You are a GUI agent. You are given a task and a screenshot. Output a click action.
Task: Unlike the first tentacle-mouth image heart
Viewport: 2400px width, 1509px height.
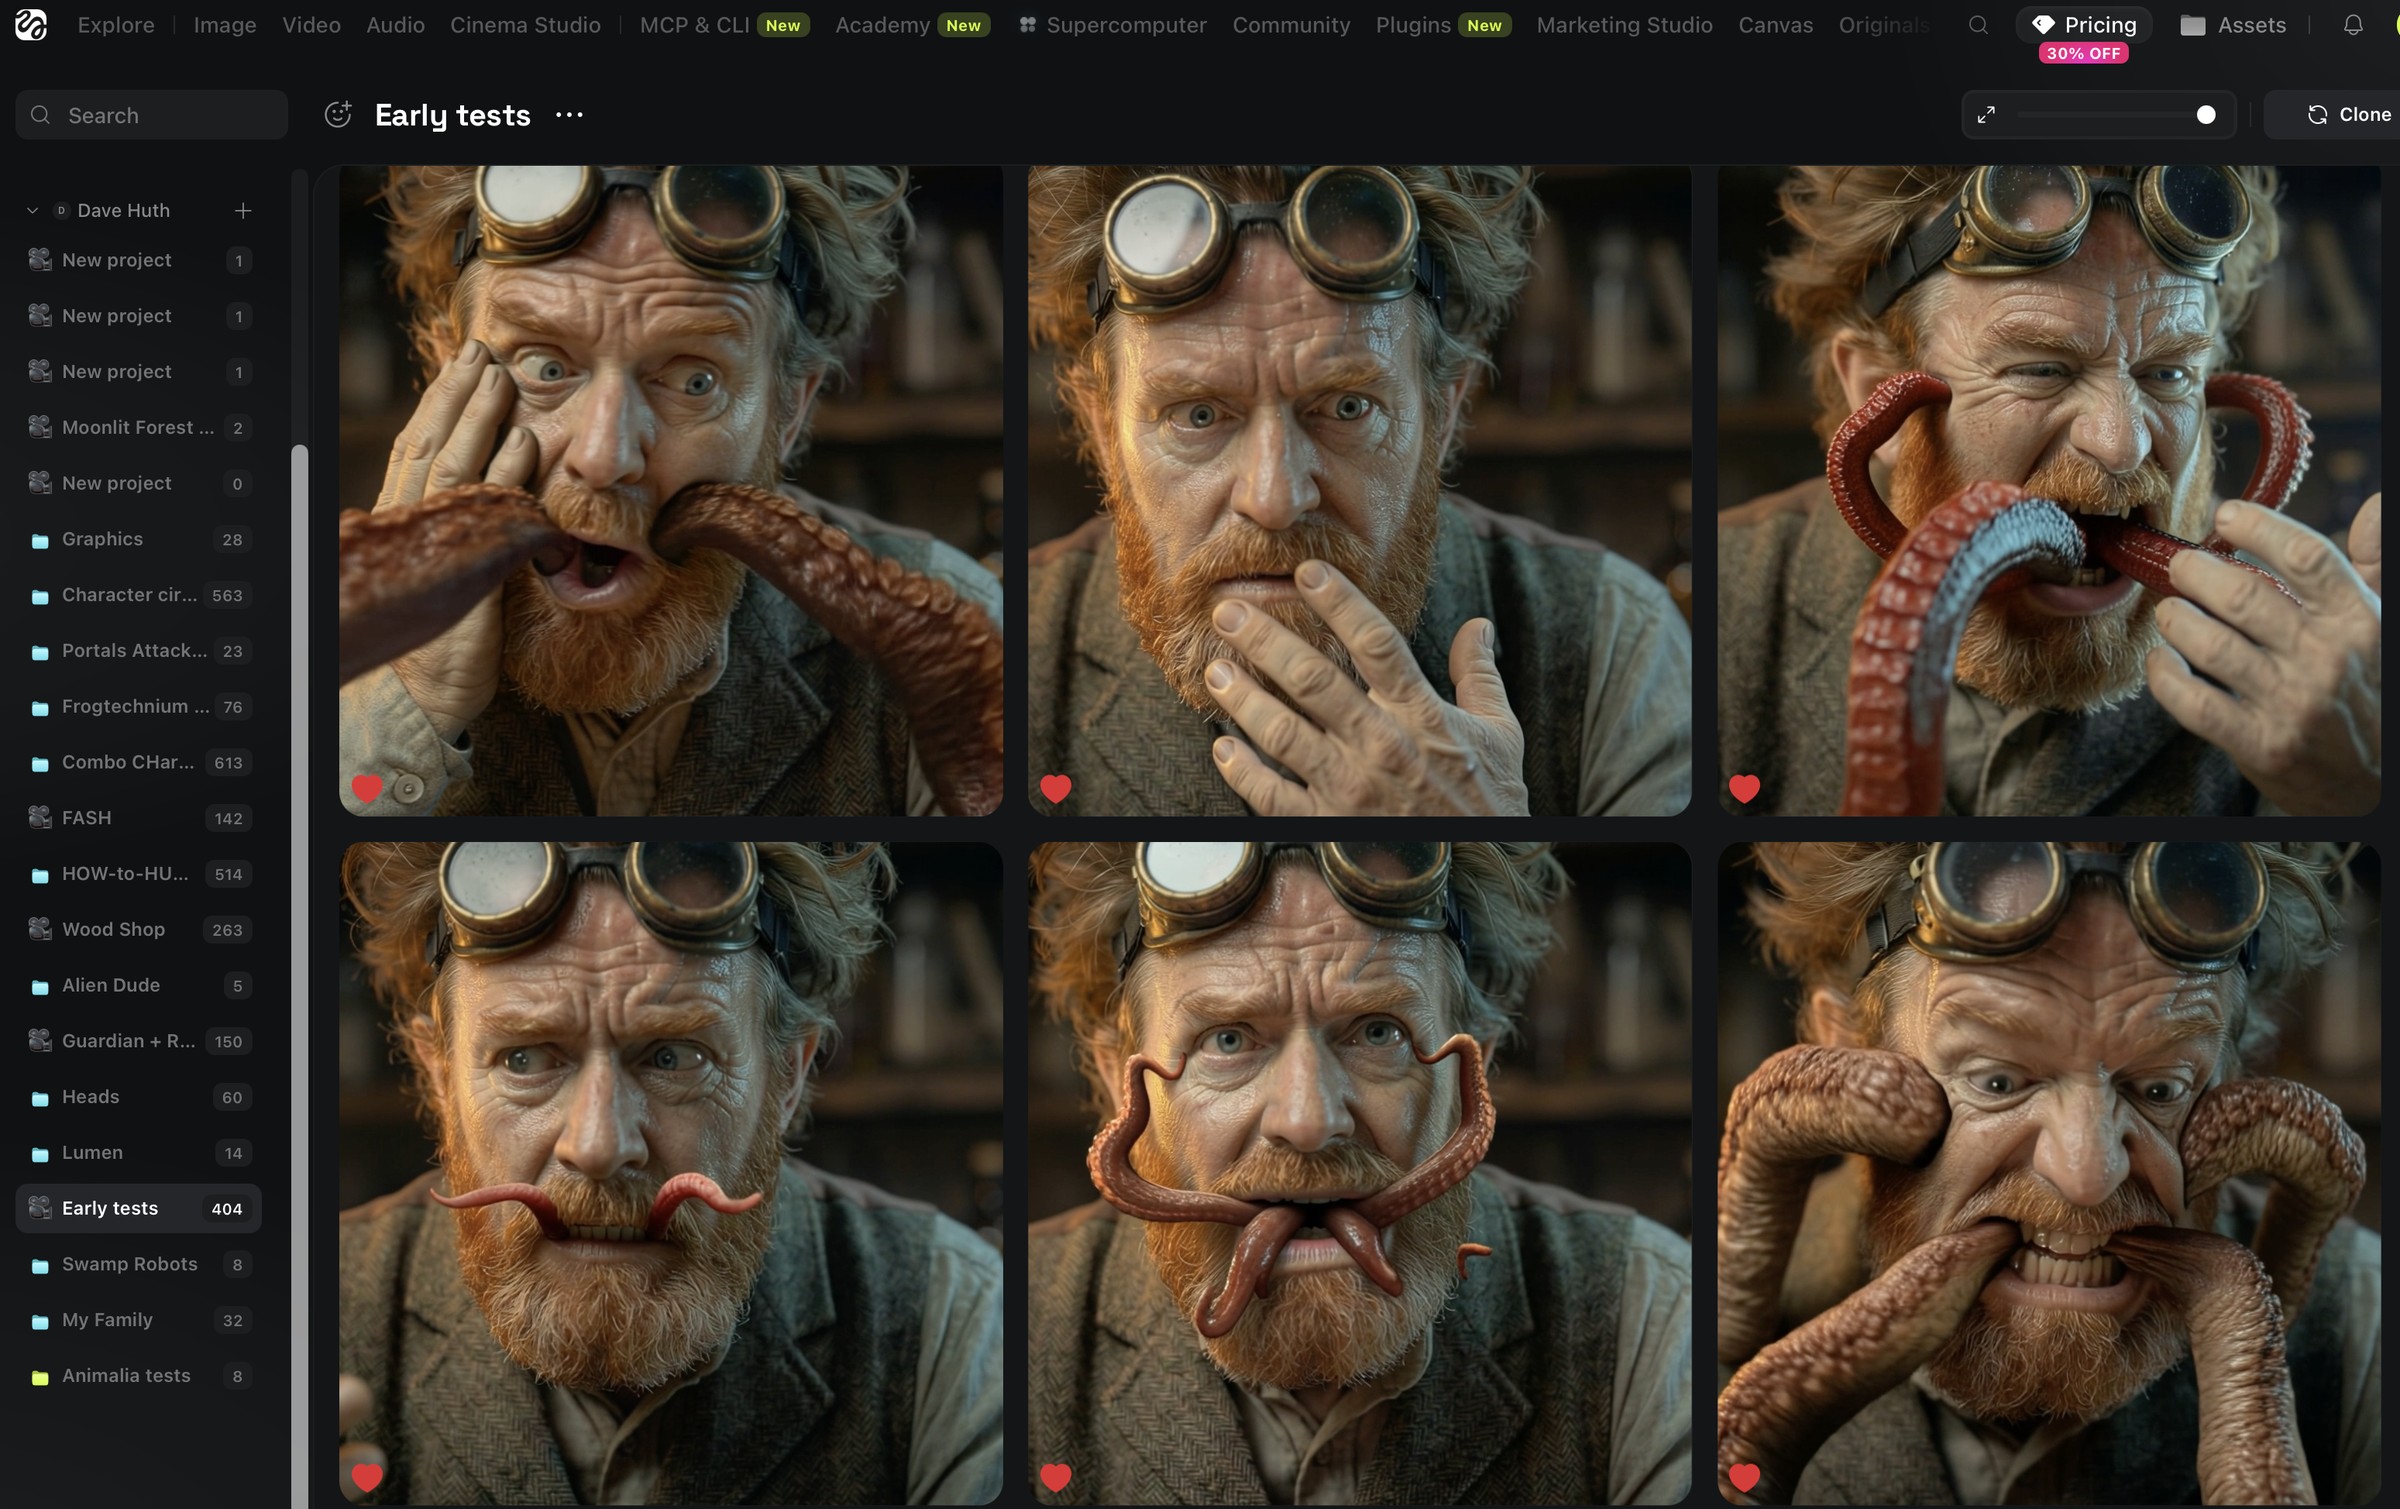point(367,788)
